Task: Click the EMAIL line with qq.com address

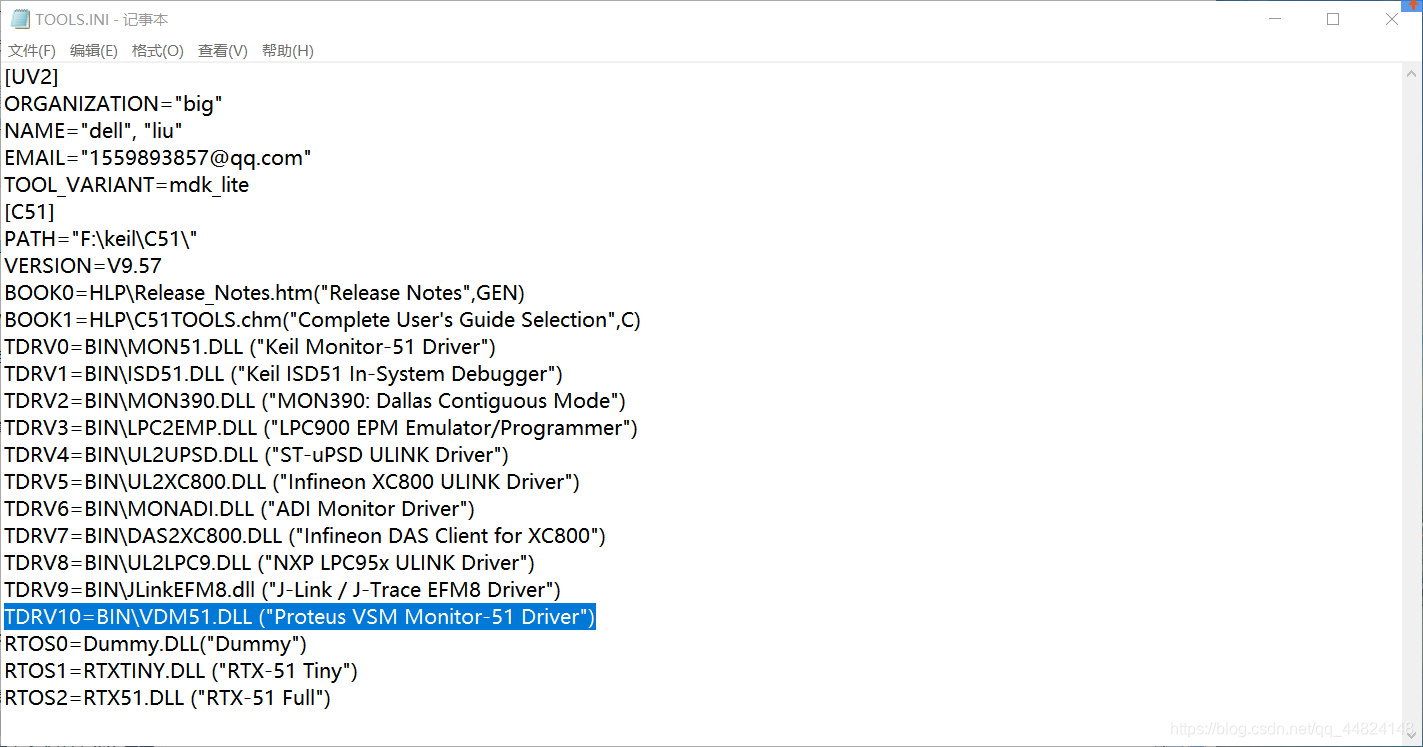Action: [158, 158]
